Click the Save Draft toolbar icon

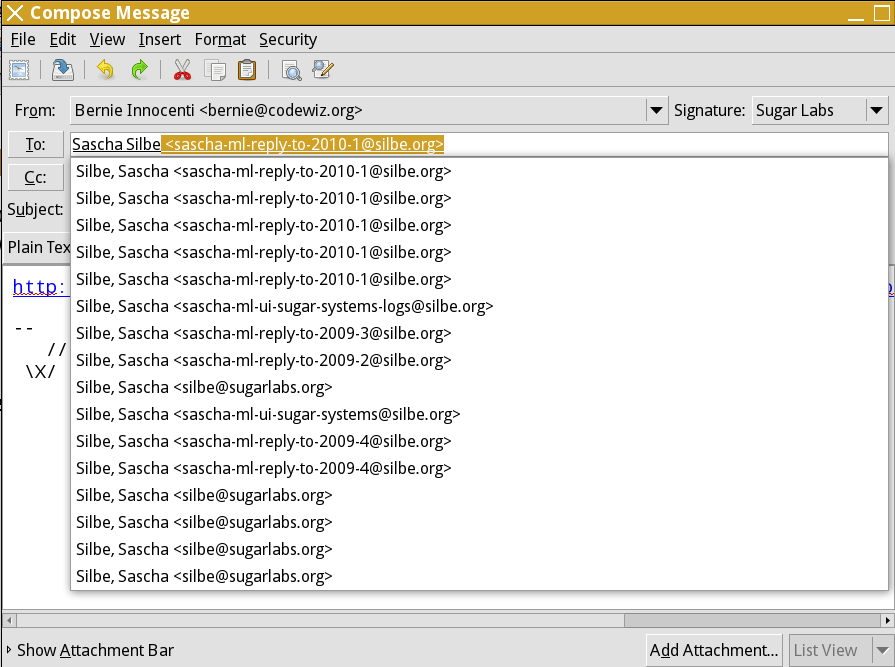tap(63, 70)
